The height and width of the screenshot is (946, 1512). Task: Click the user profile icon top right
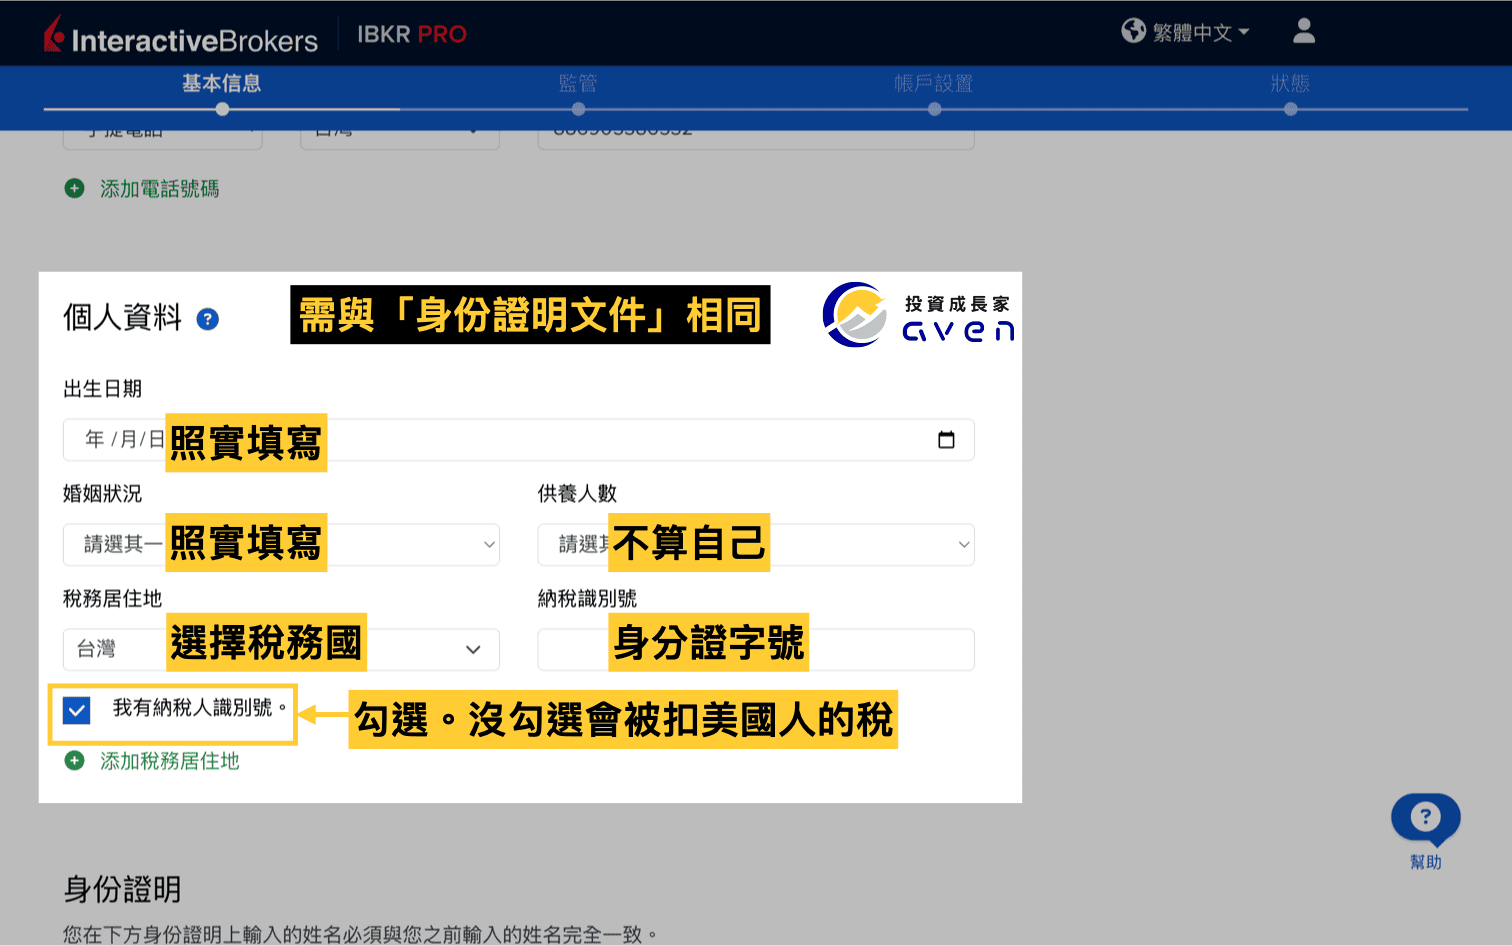pos(1303,31)
